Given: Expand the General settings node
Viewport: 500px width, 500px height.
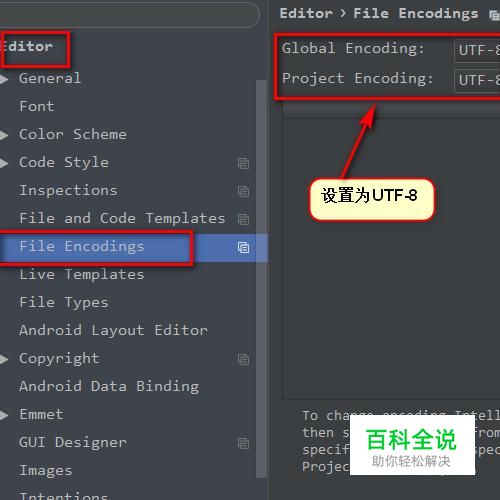Looking at the screenshot, I should (4, 79).
